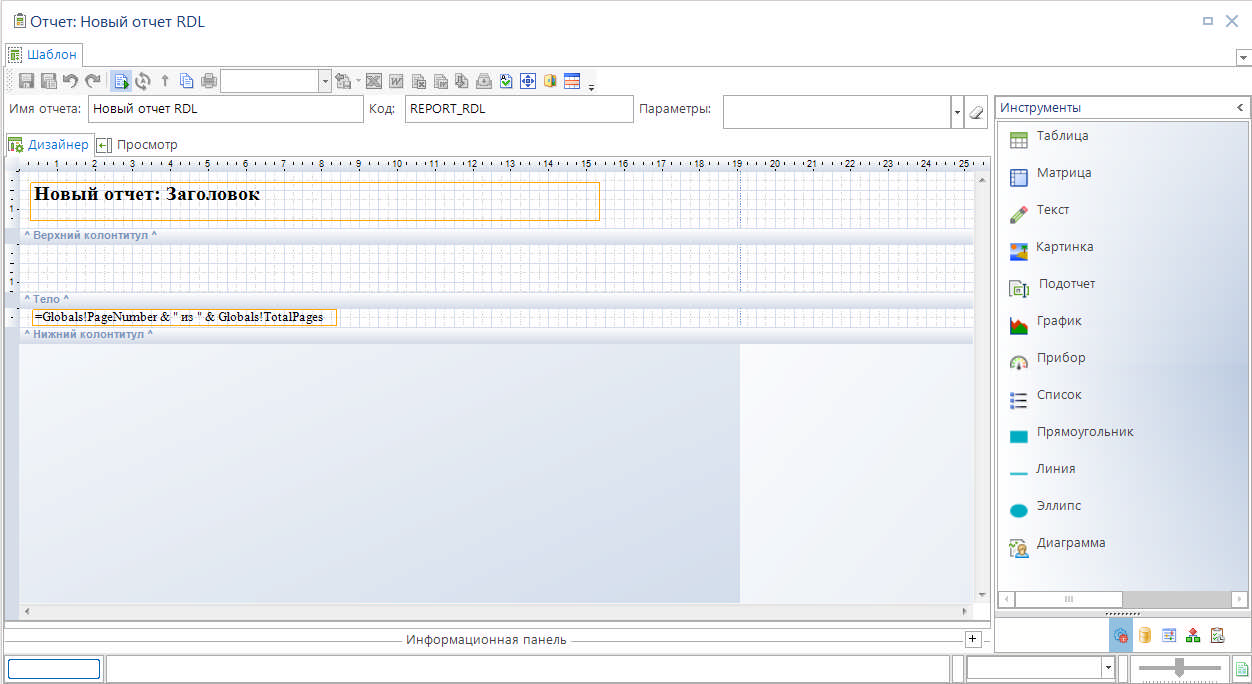Image resolution: width=1252 pixels, height=684 pixels.
Task: Select the Матрица tool
Action: pos(1063,174)
